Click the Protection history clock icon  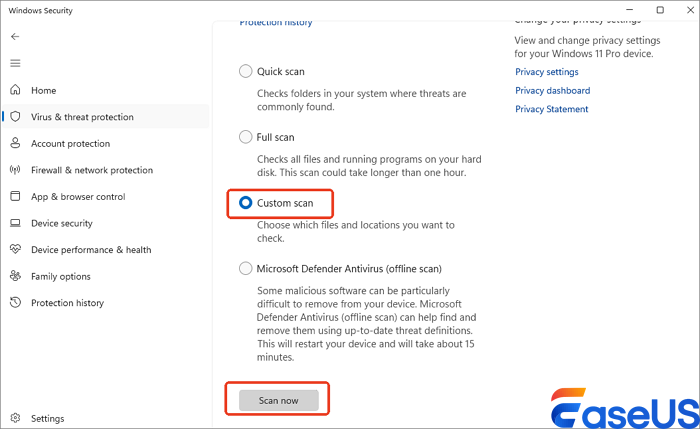tap(15, 302)
